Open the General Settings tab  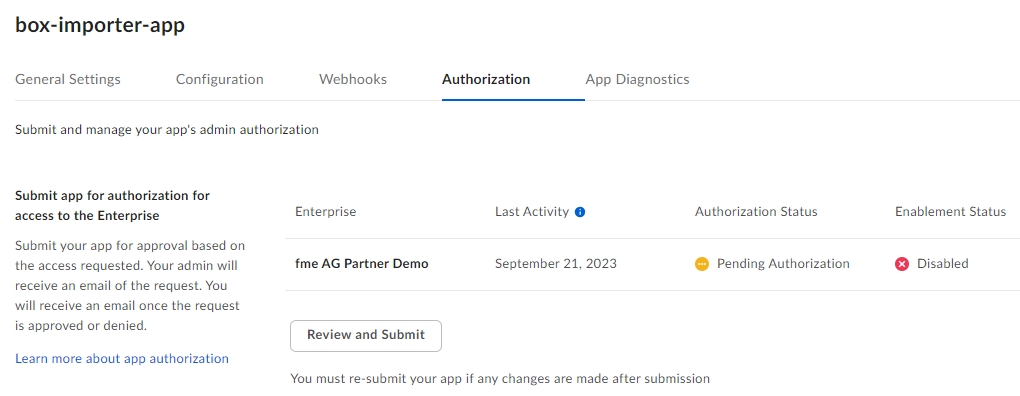pyautogui.click(x=68, y=79)
